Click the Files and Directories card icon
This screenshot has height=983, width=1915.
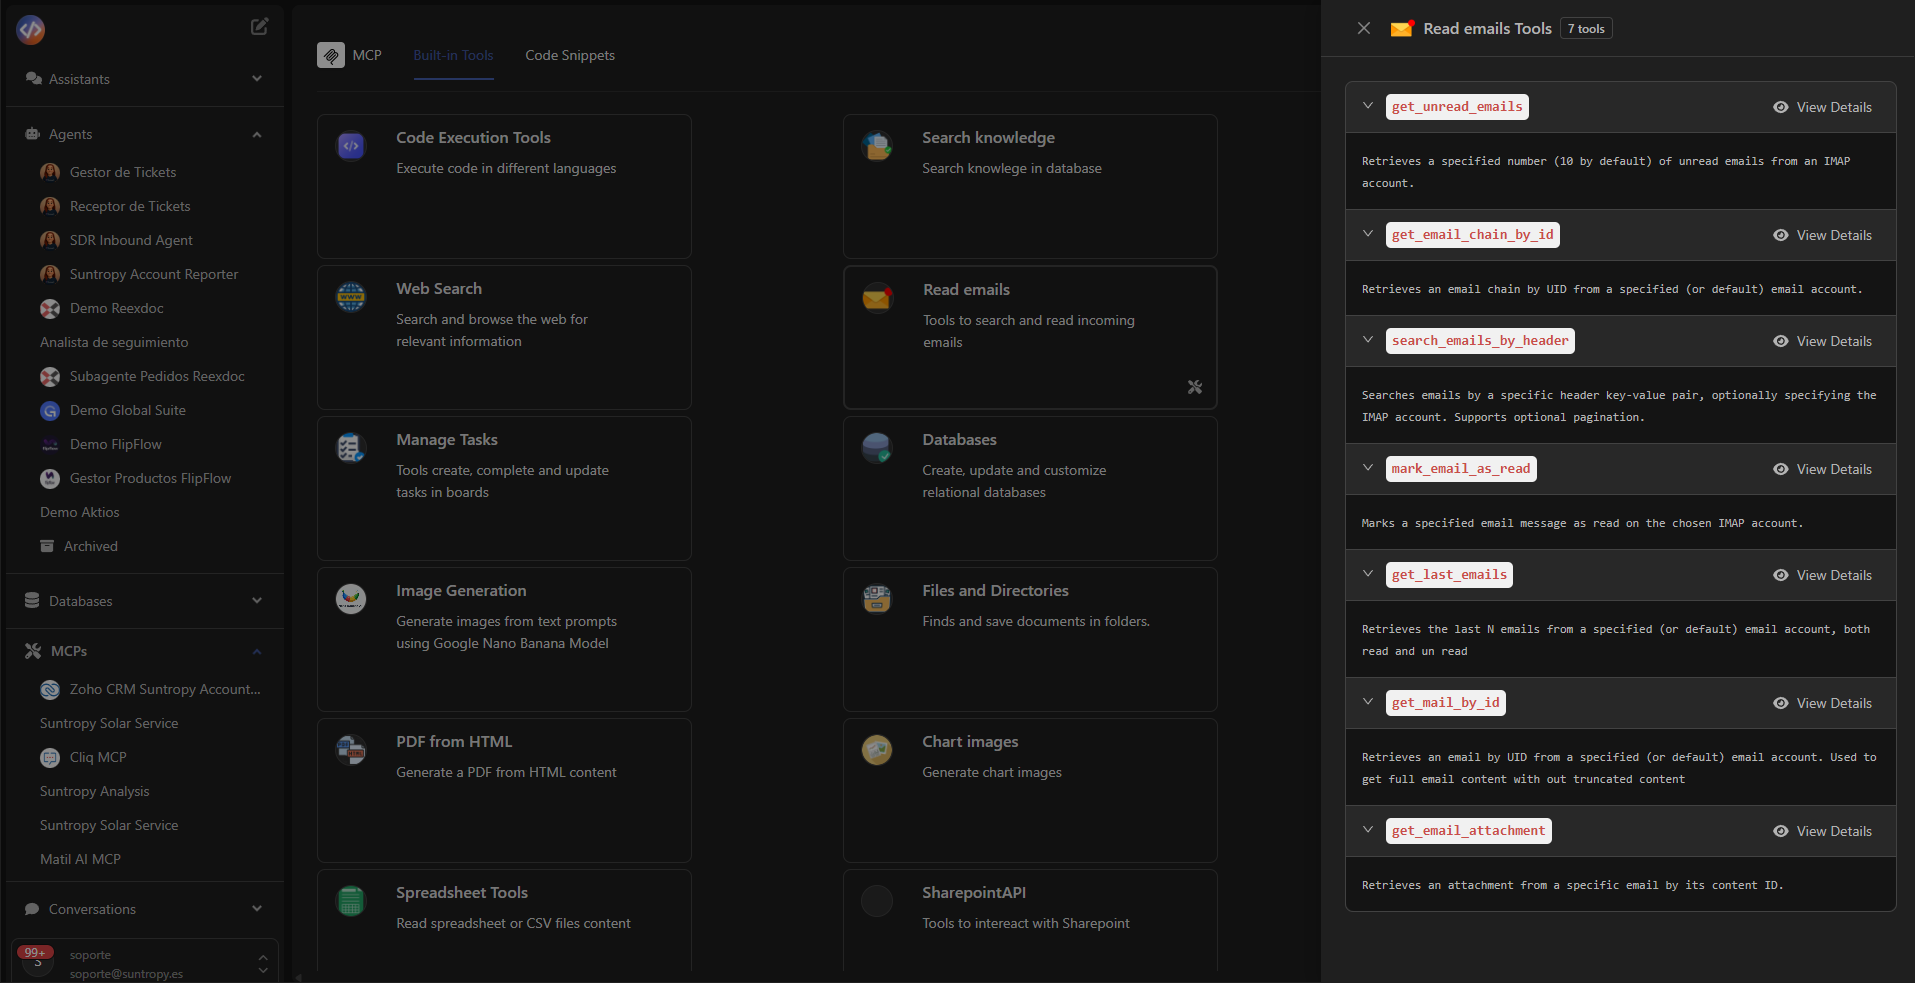877,599
